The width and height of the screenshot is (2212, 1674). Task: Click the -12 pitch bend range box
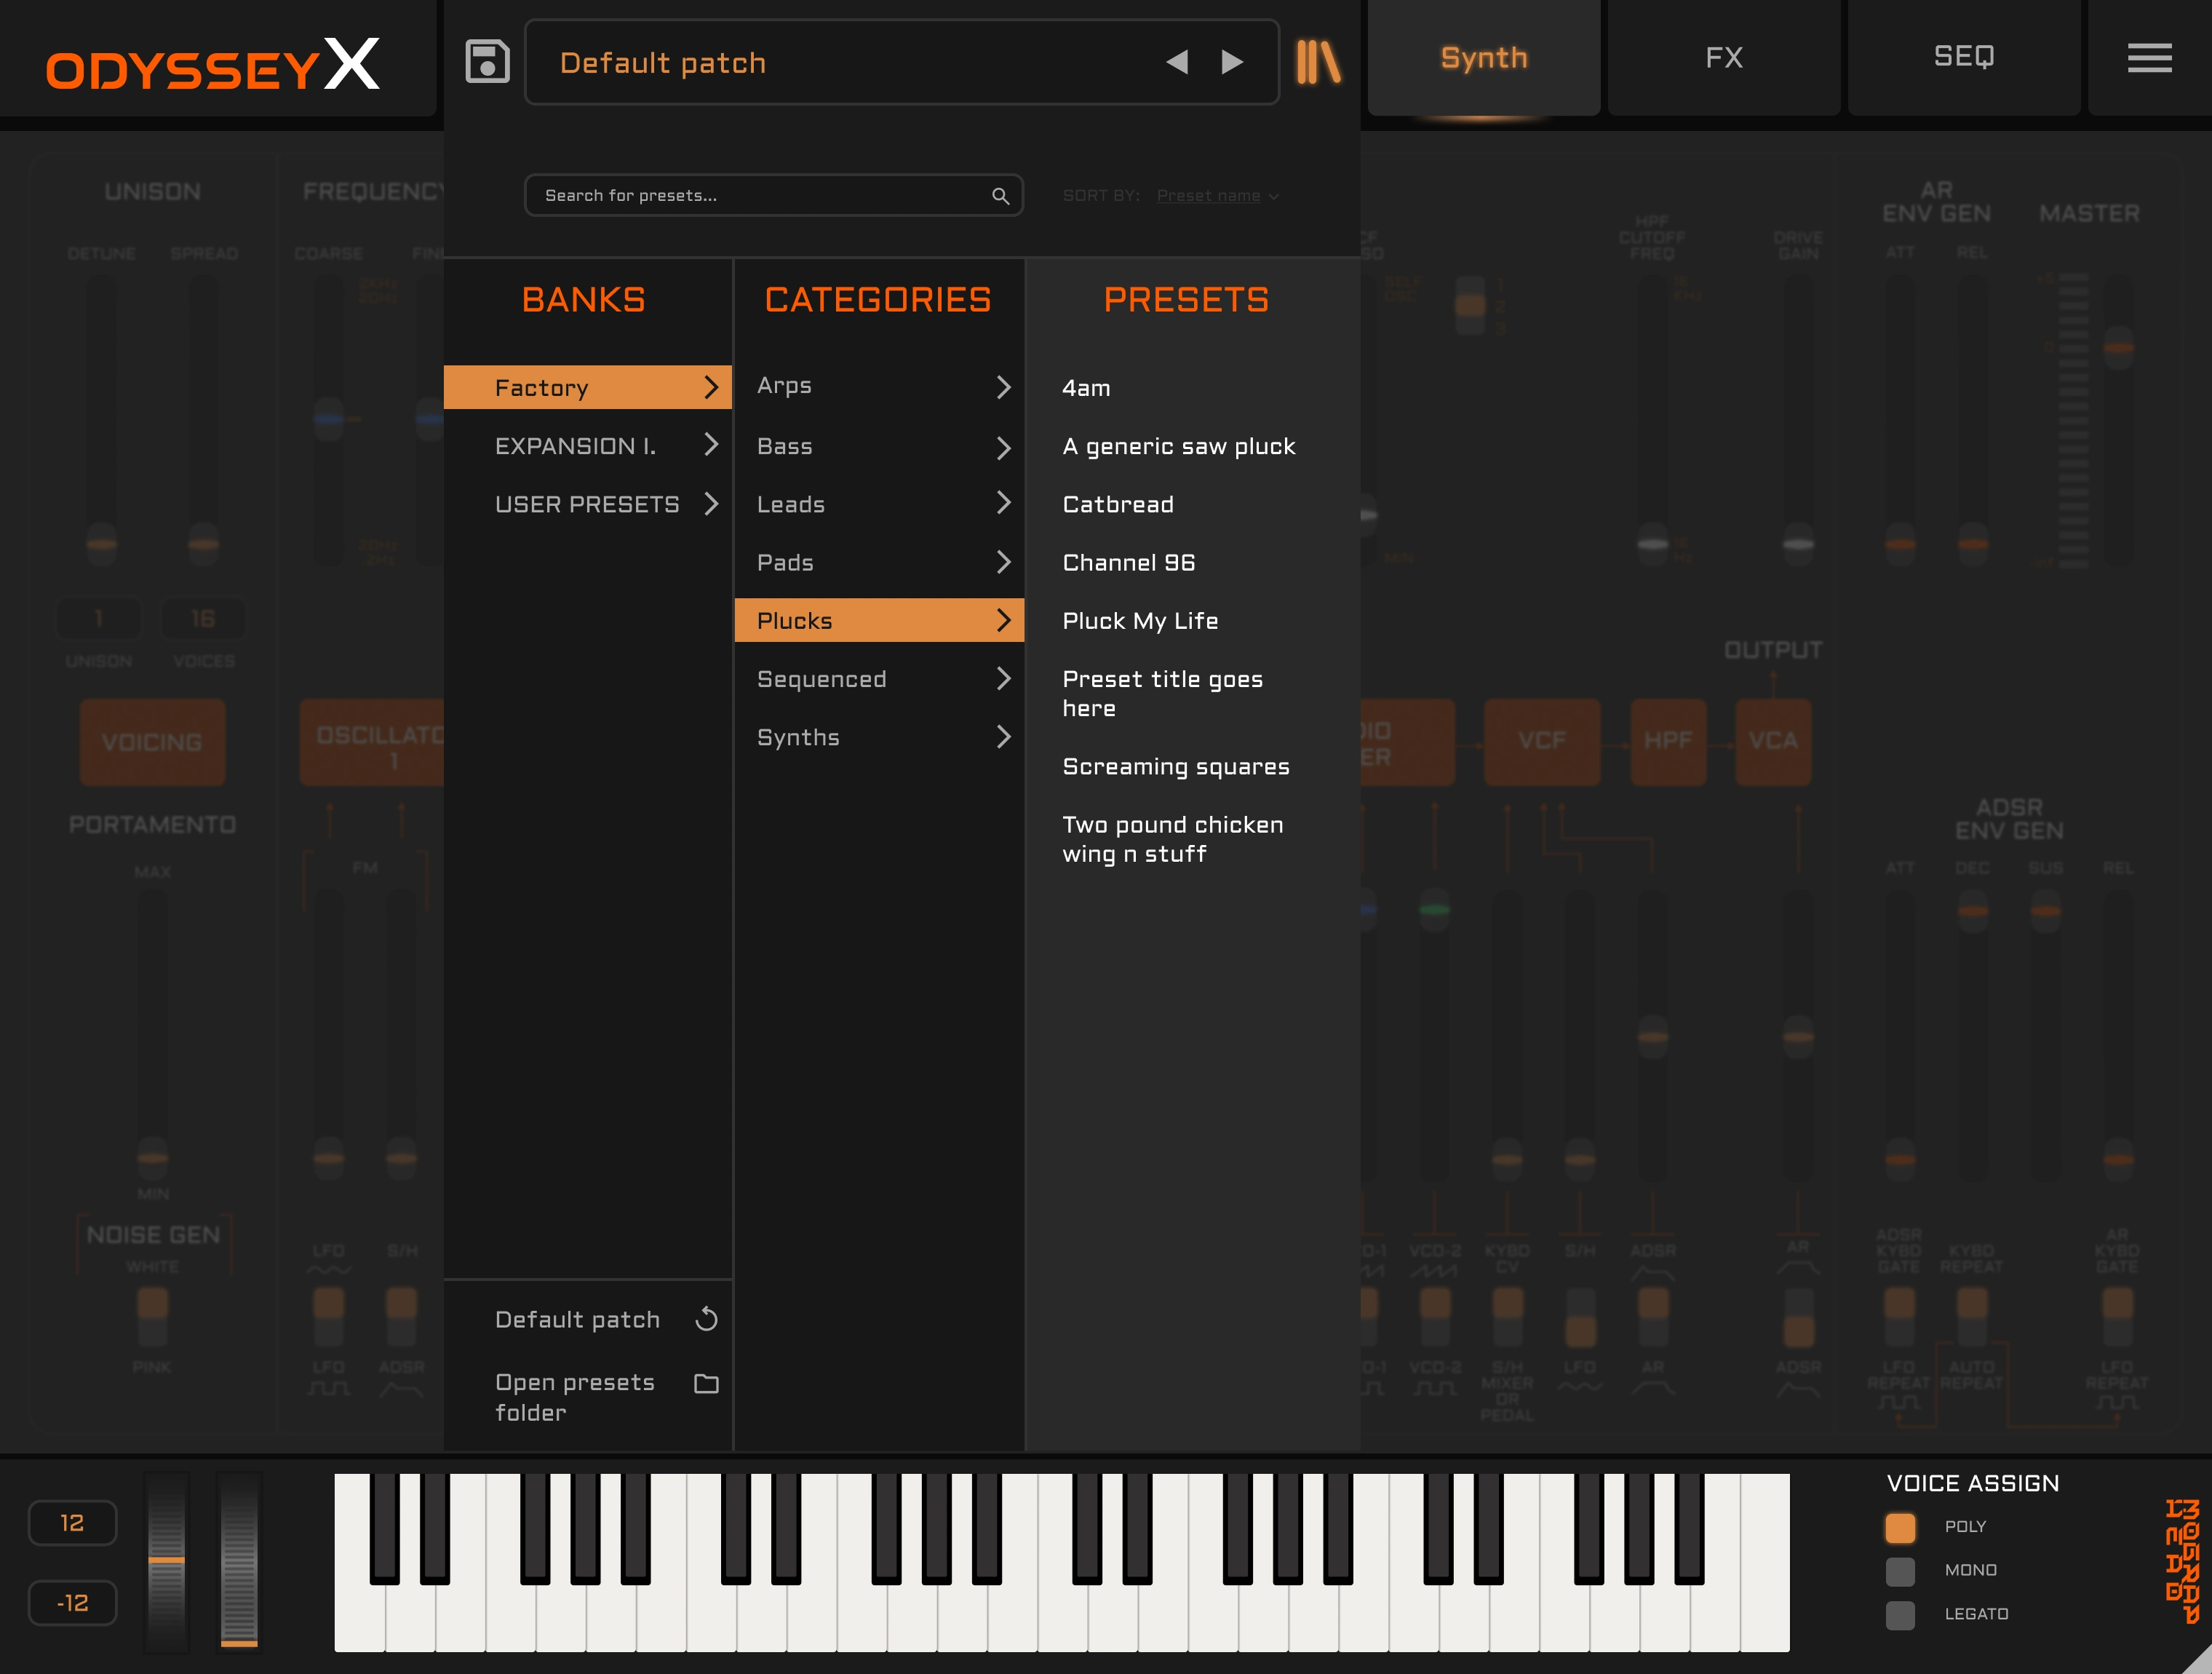click(72, 1602)
